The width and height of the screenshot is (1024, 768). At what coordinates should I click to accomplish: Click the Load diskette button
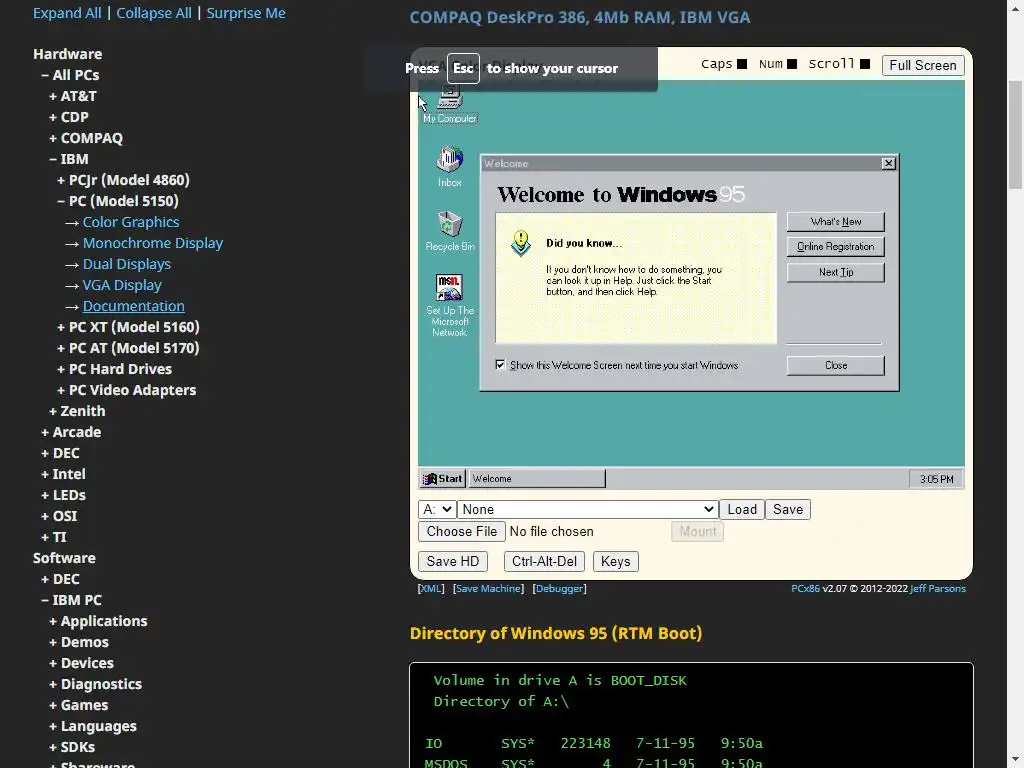(742, 509)
